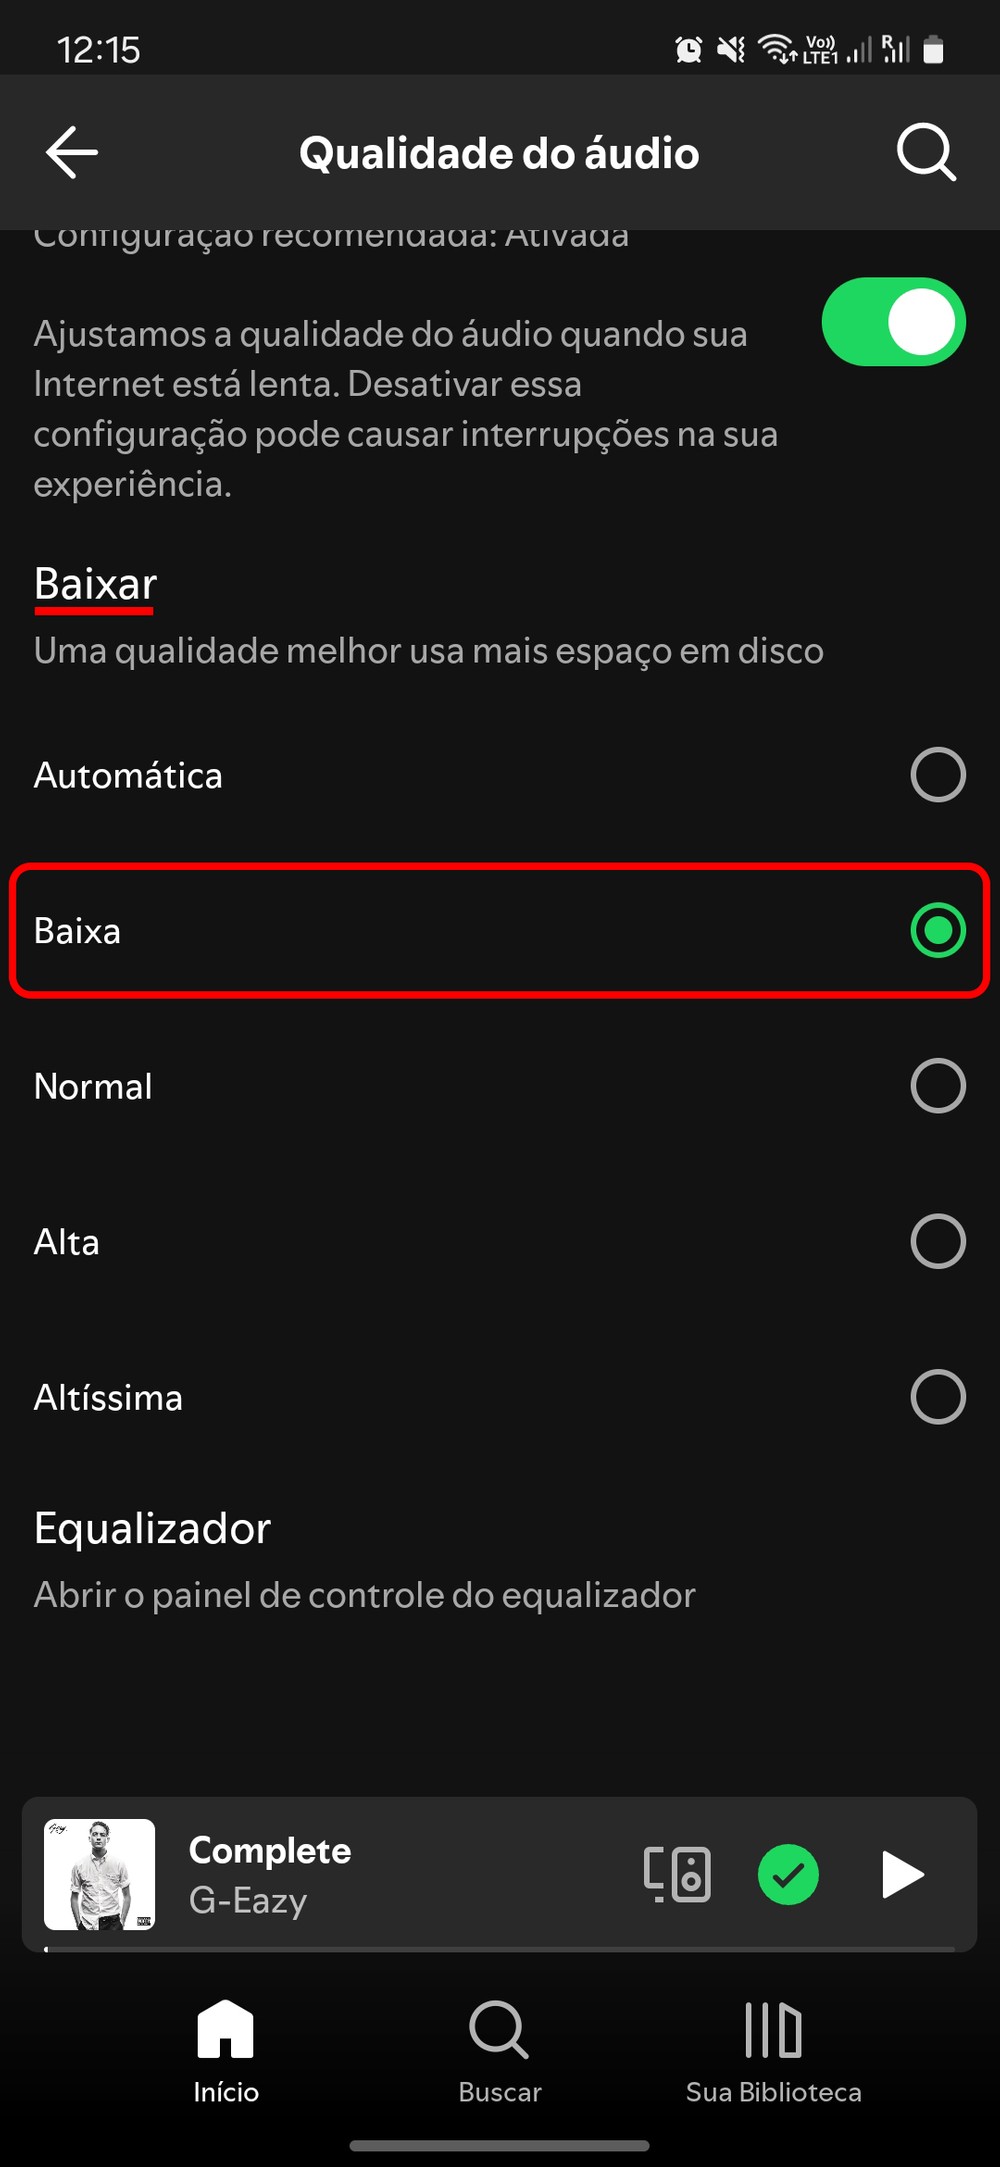Select Alta download quality
This screenshot has height=2167, width=1000.
tap(938, 1242)
